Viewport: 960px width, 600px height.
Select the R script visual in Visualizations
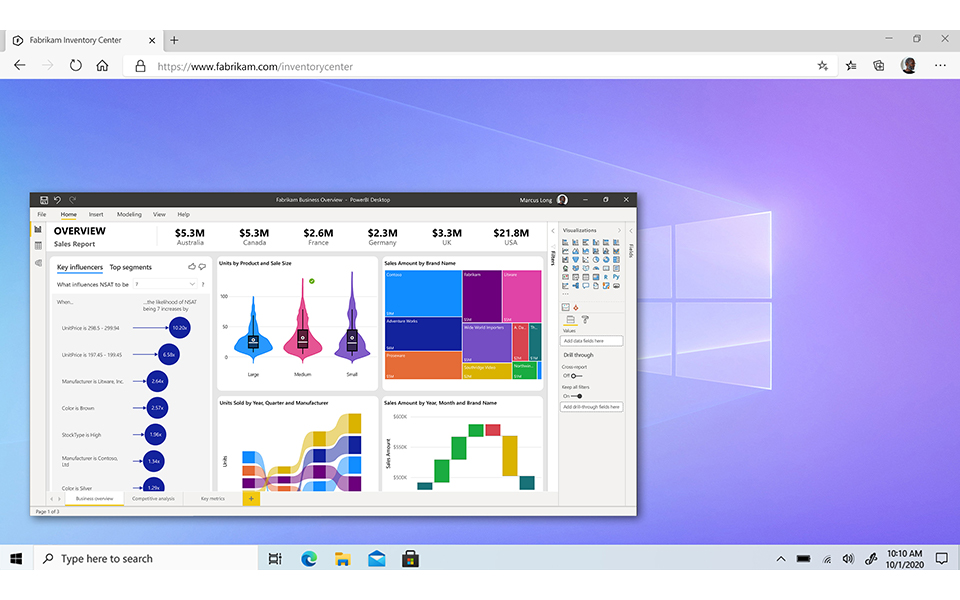(605, 276)
